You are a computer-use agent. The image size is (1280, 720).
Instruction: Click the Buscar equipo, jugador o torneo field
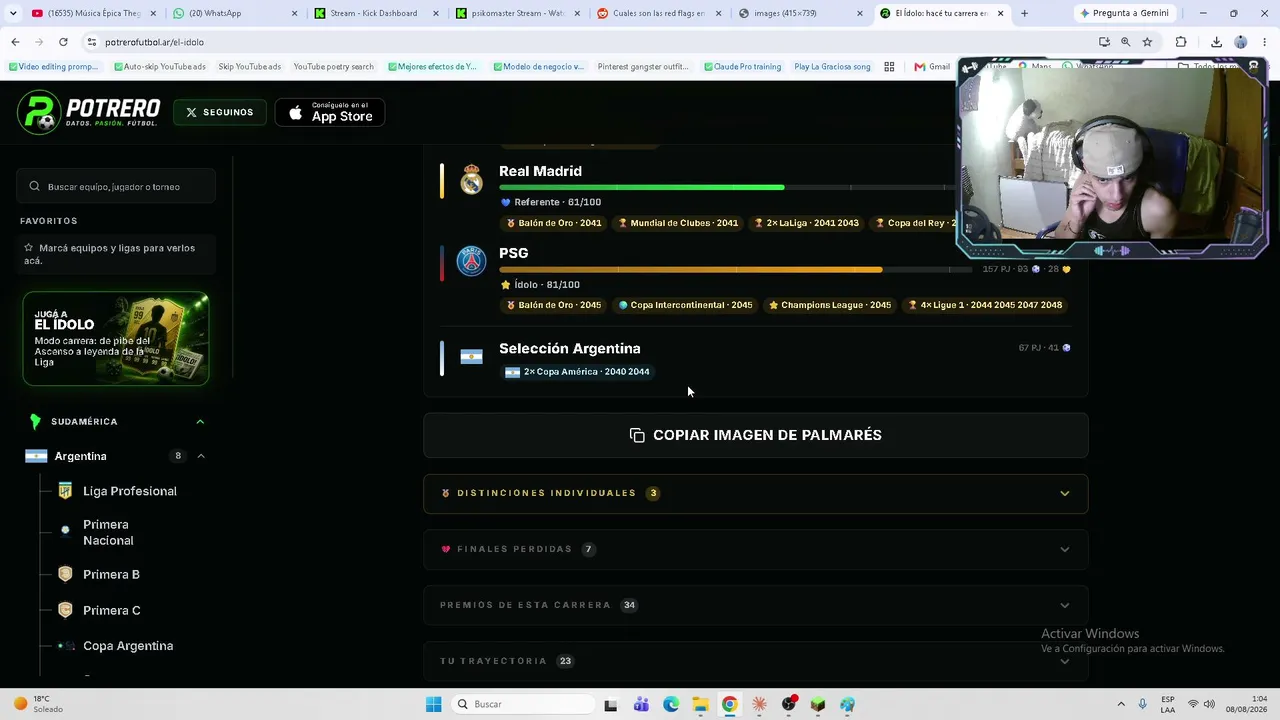(116, 186)
